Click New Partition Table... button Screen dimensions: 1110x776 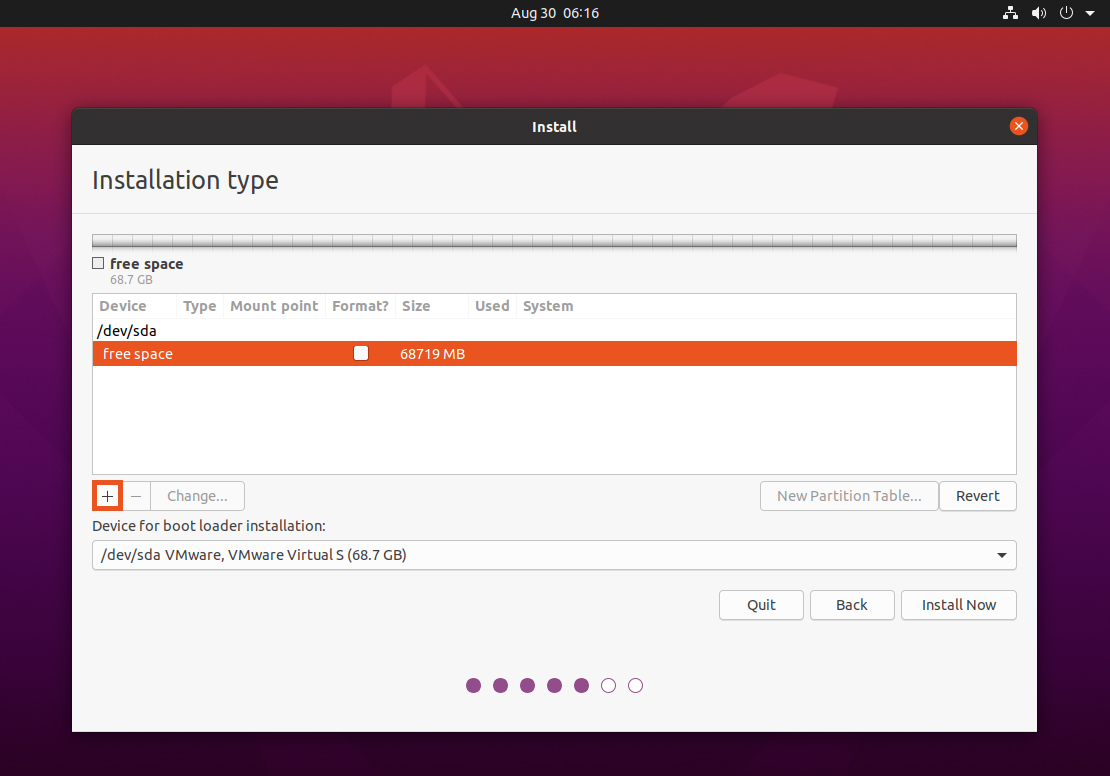(849, 496)
